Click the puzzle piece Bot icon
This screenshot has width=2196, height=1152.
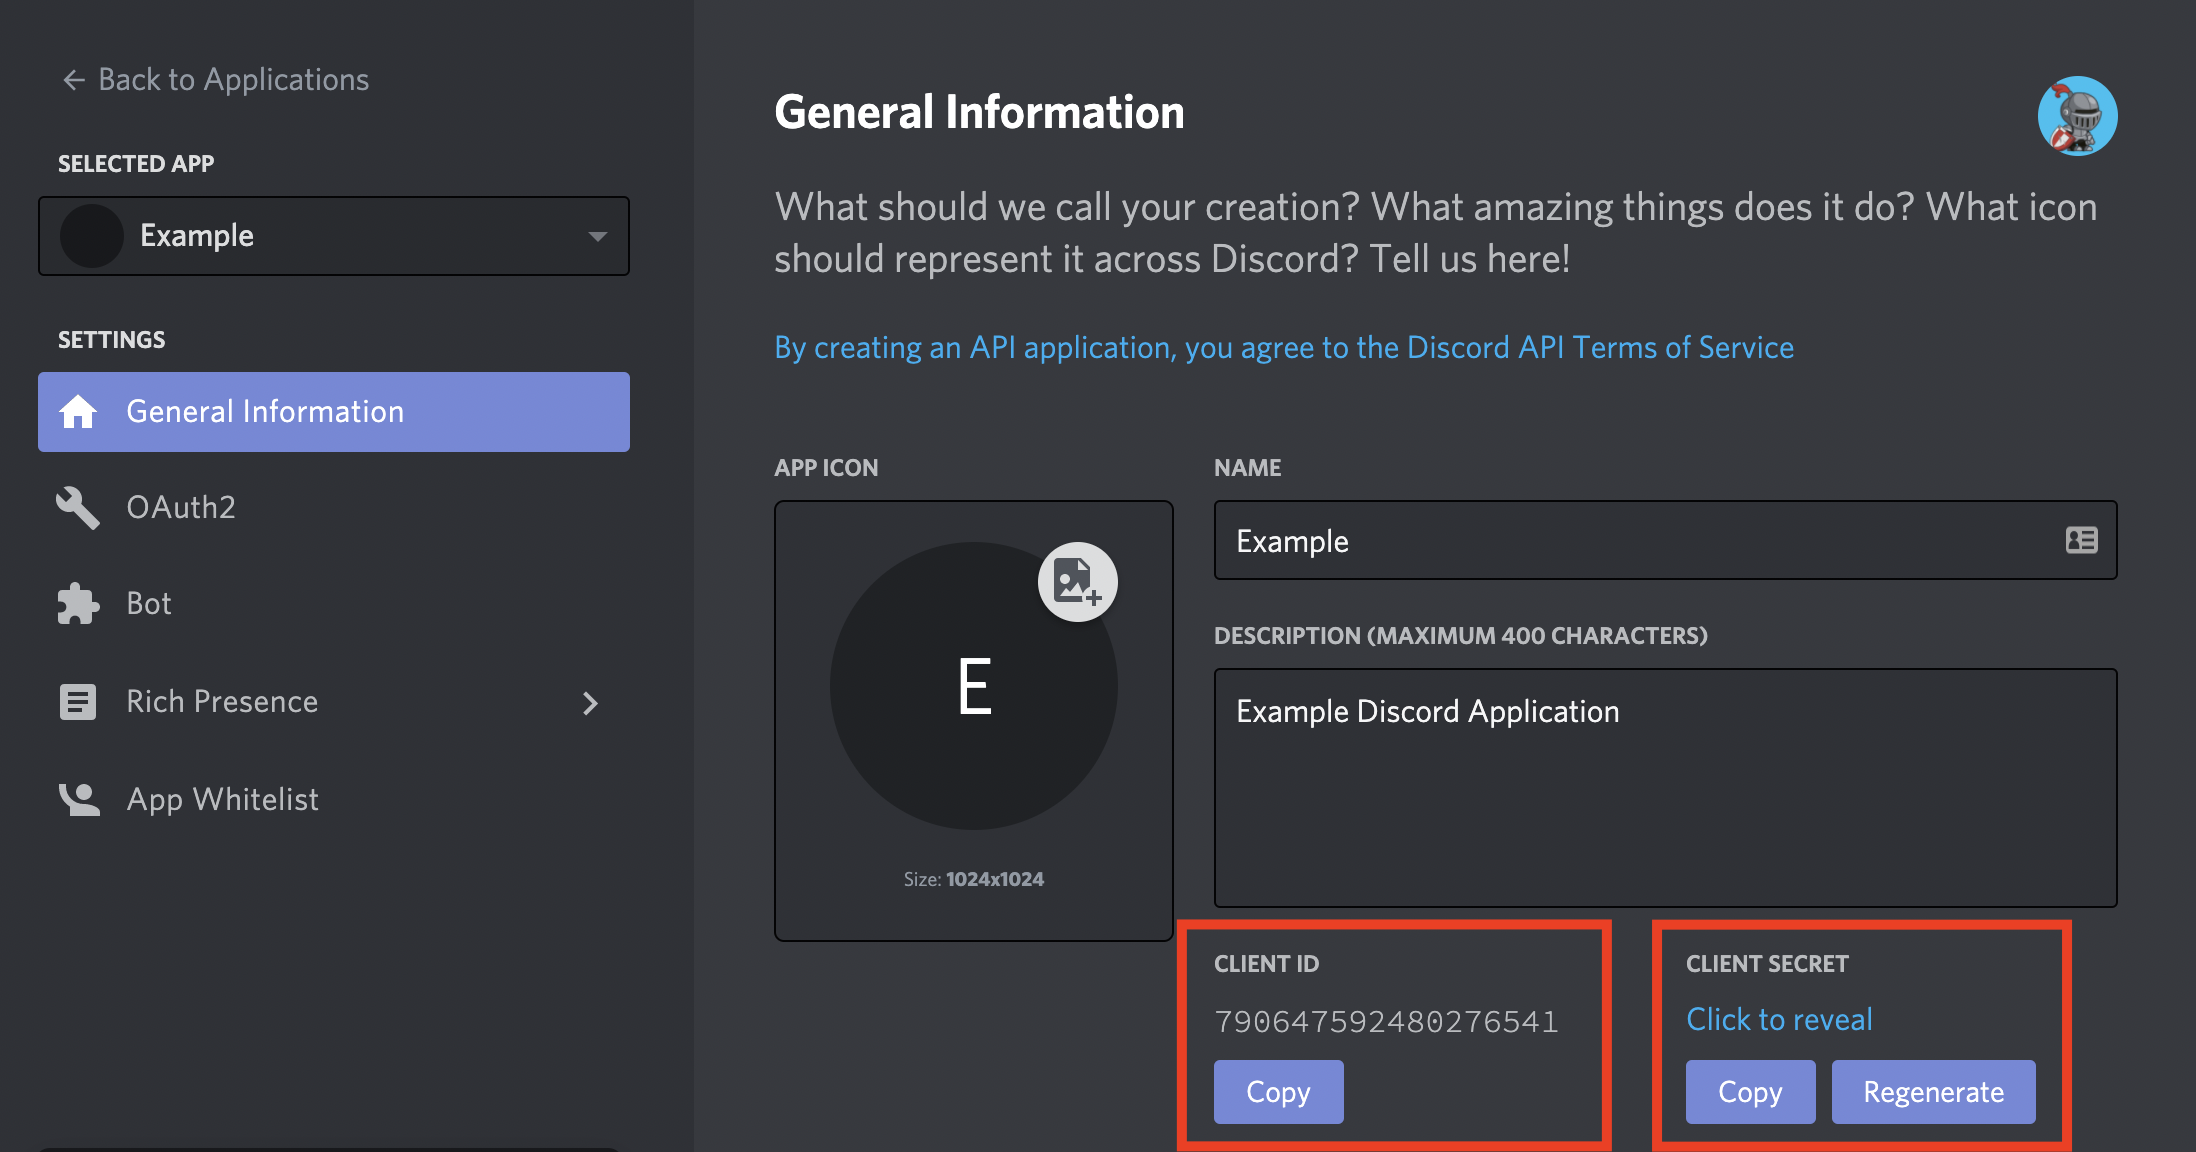coord(78,604)
